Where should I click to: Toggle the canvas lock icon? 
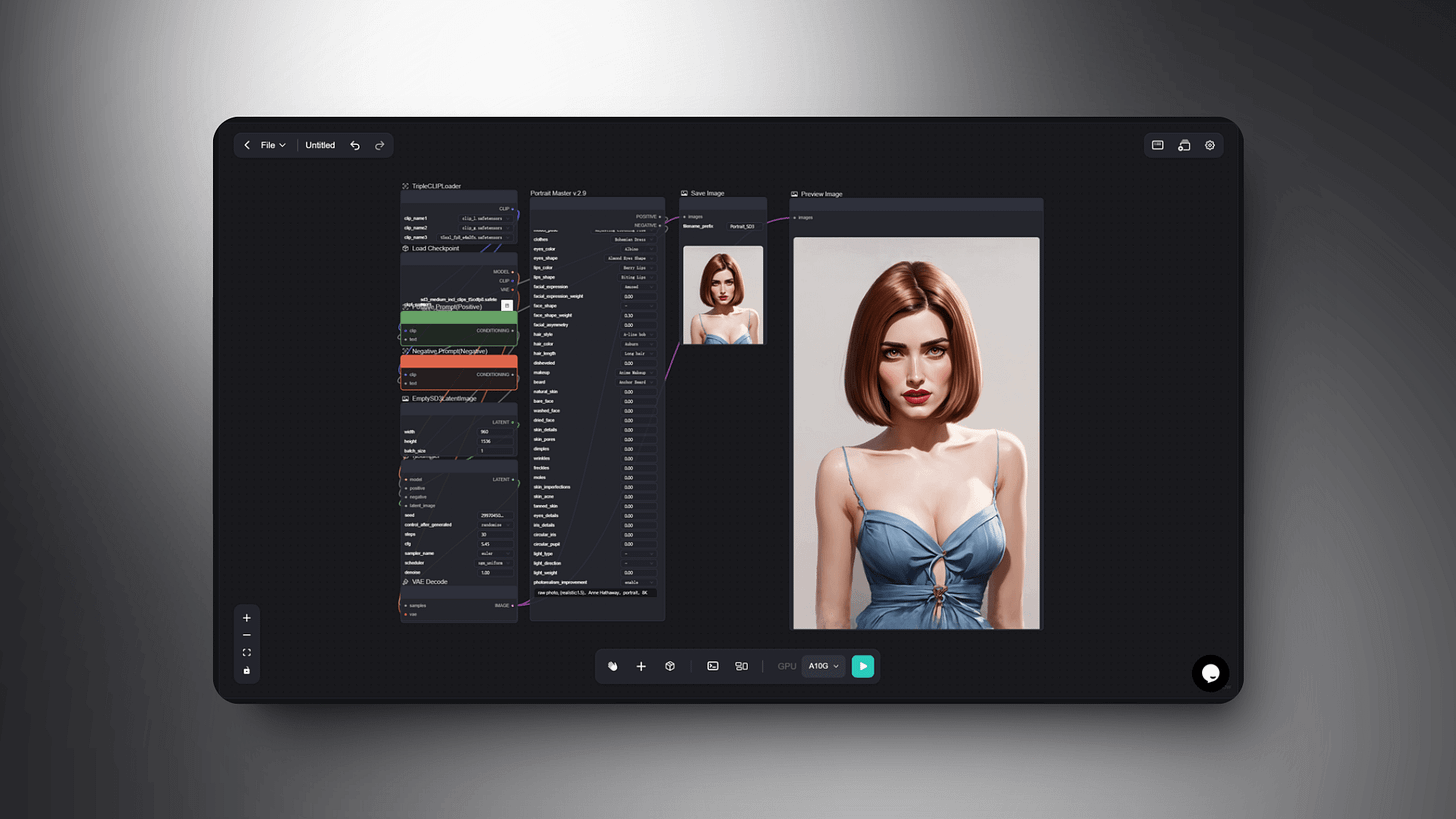[x=247, y=671]
